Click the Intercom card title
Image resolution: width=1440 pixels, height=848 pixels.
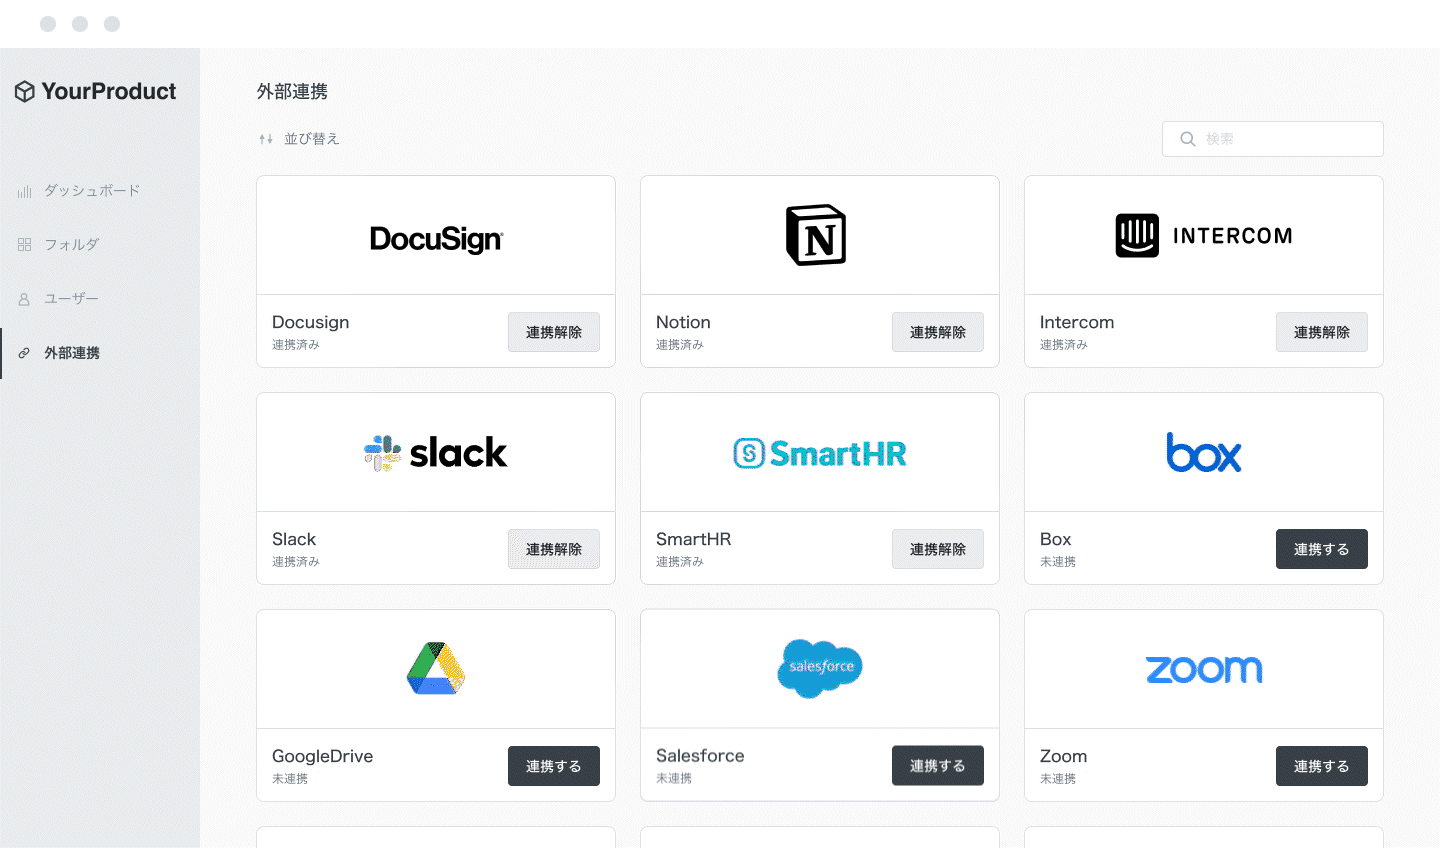coord(1077,322)
